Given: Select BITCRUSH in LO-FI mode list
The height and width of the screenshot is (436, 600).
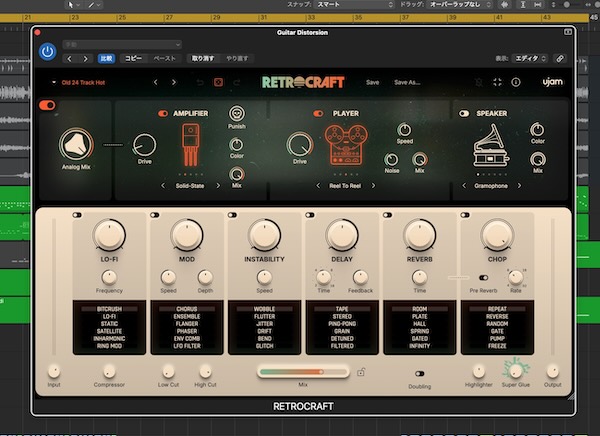Looking at the screenshot, I should click(x=109, y=309).
